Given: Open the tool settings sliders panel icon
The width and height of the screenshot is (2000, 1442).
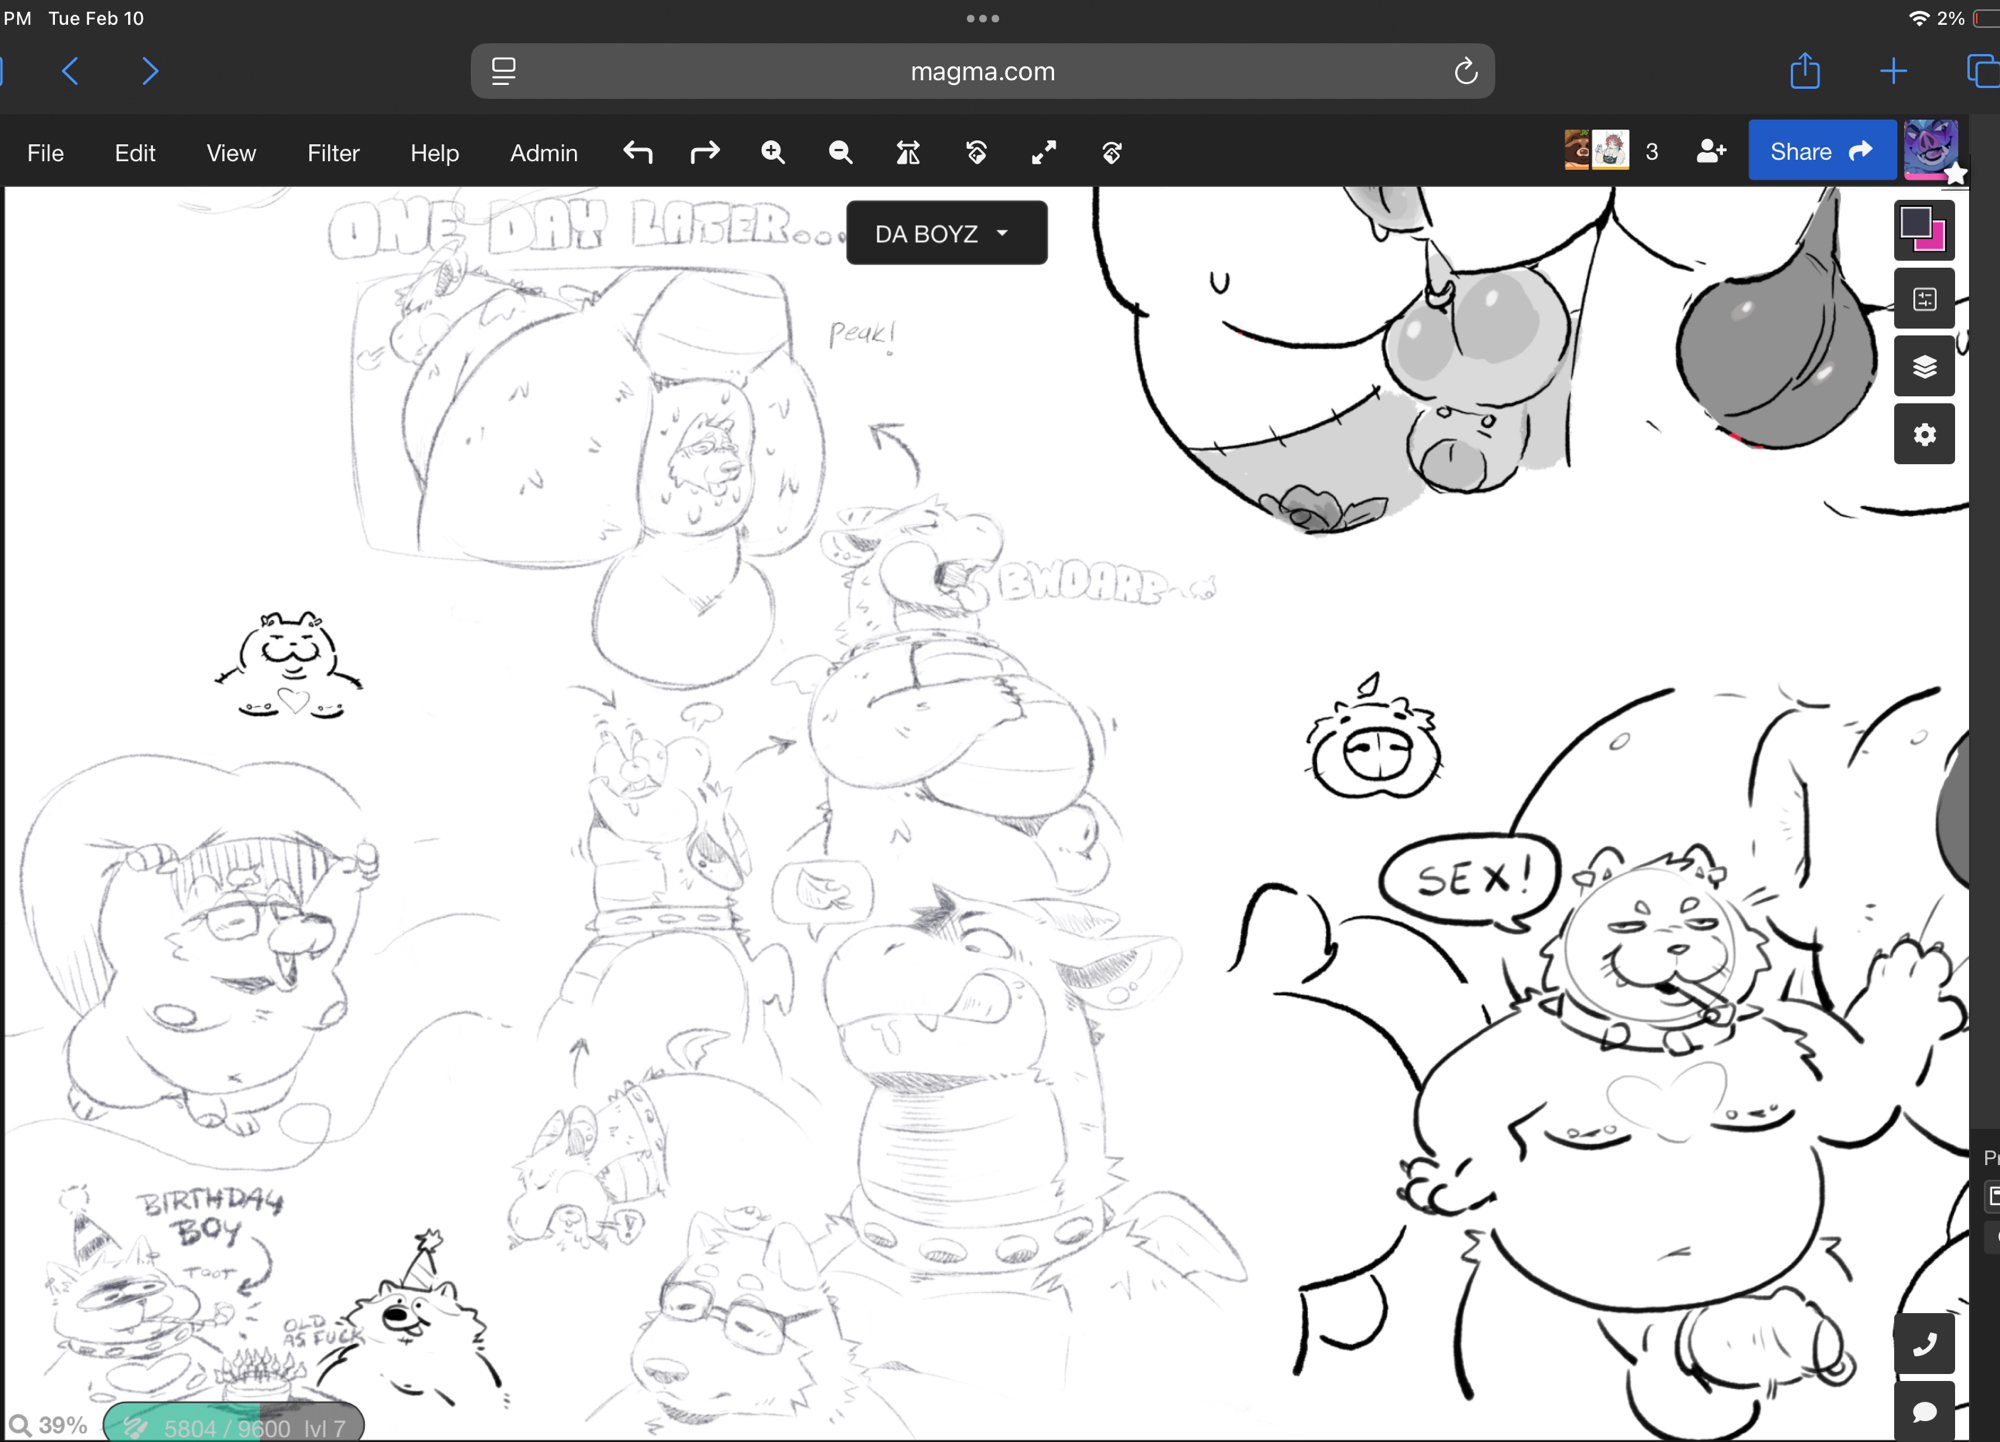Looking at the screenshot, I should click(x=1923, y=299).
